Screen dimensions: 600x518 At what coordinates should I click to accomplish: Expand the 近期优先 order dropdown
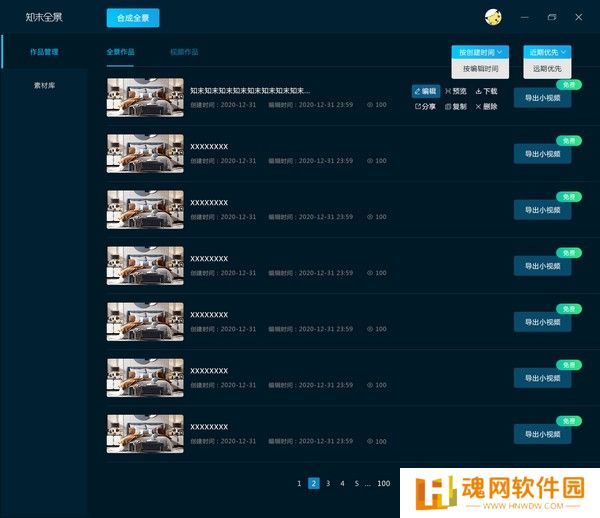coord(547,51)
